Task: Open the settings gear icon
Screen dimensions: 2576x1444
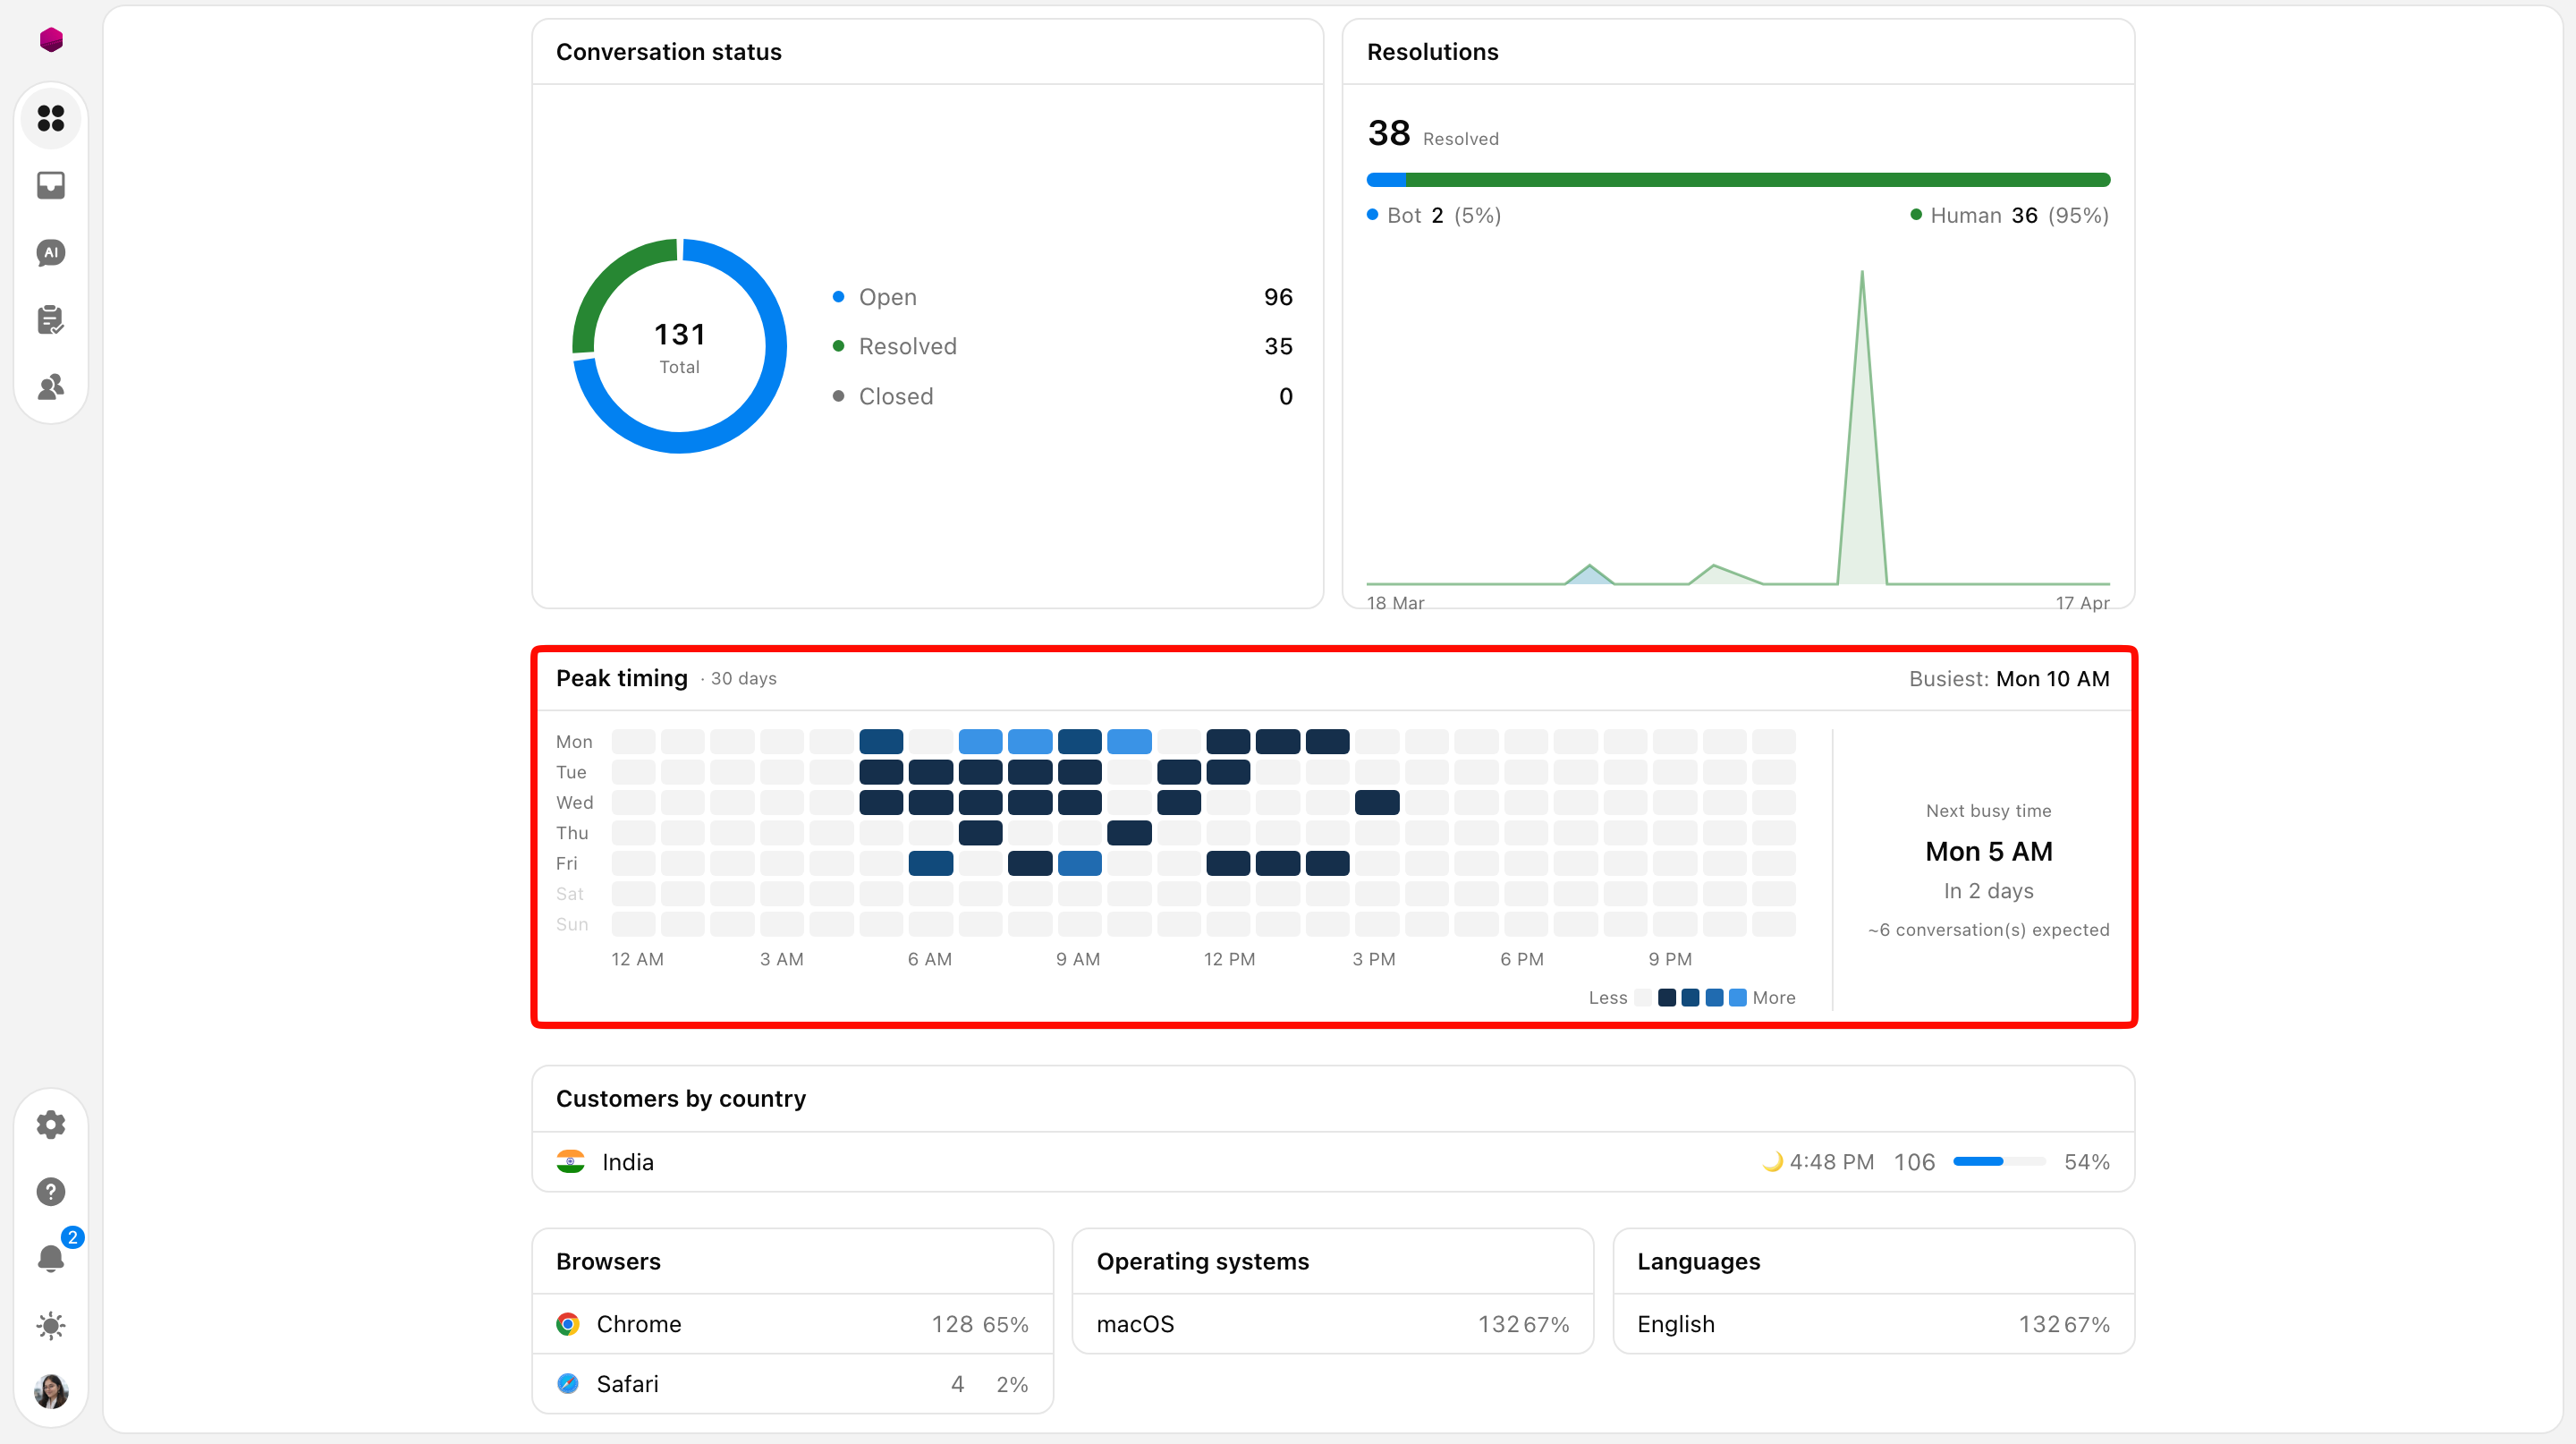Action: [51, 1125]
